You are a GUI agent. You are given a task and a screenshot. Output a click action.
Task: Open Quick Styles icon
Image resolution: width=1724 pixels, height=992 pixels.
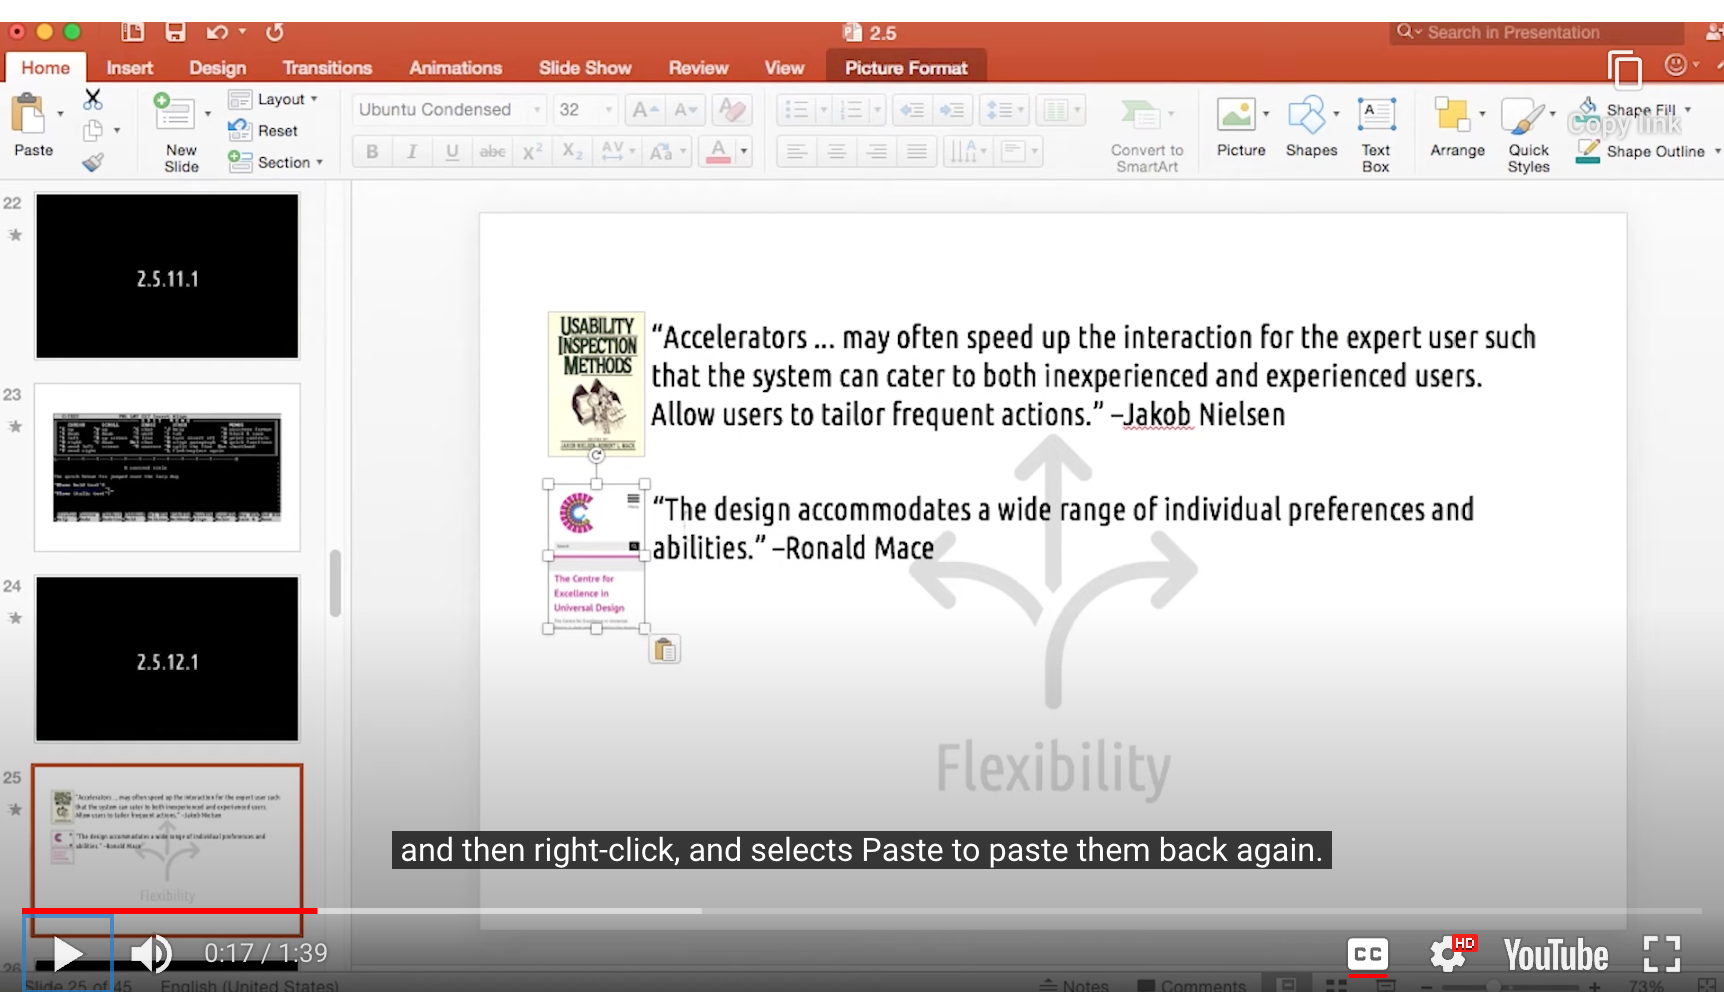coord(1523,116)
